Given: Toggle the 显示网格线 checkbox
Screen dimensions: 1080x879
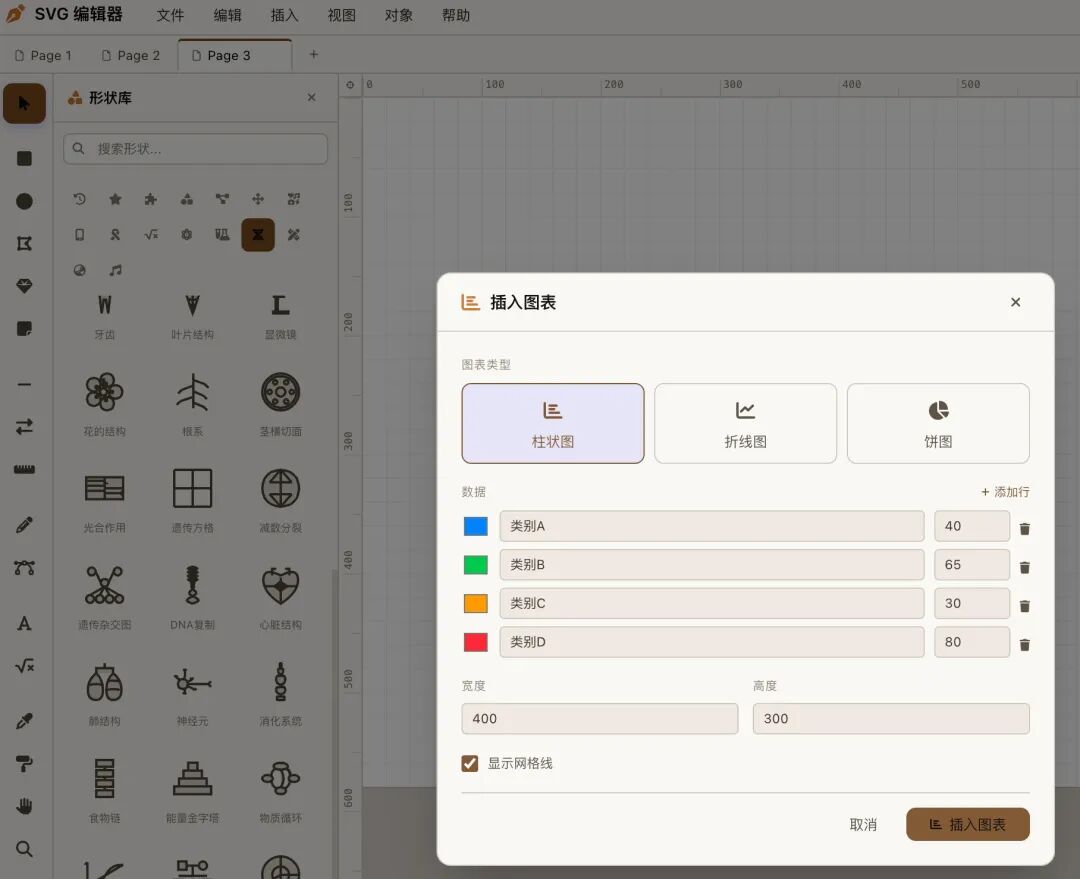Looking at the screenshot, I should click(470, 763).
